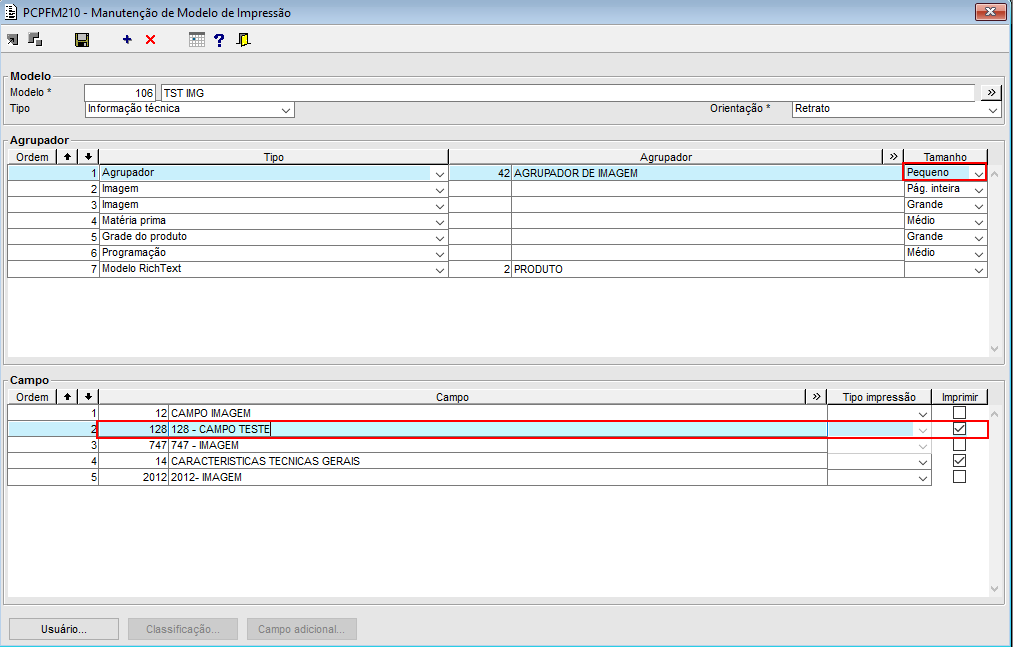
Task: Open Tamanho dropdown in Modelo RichText row
Action: tap(979, 270)
